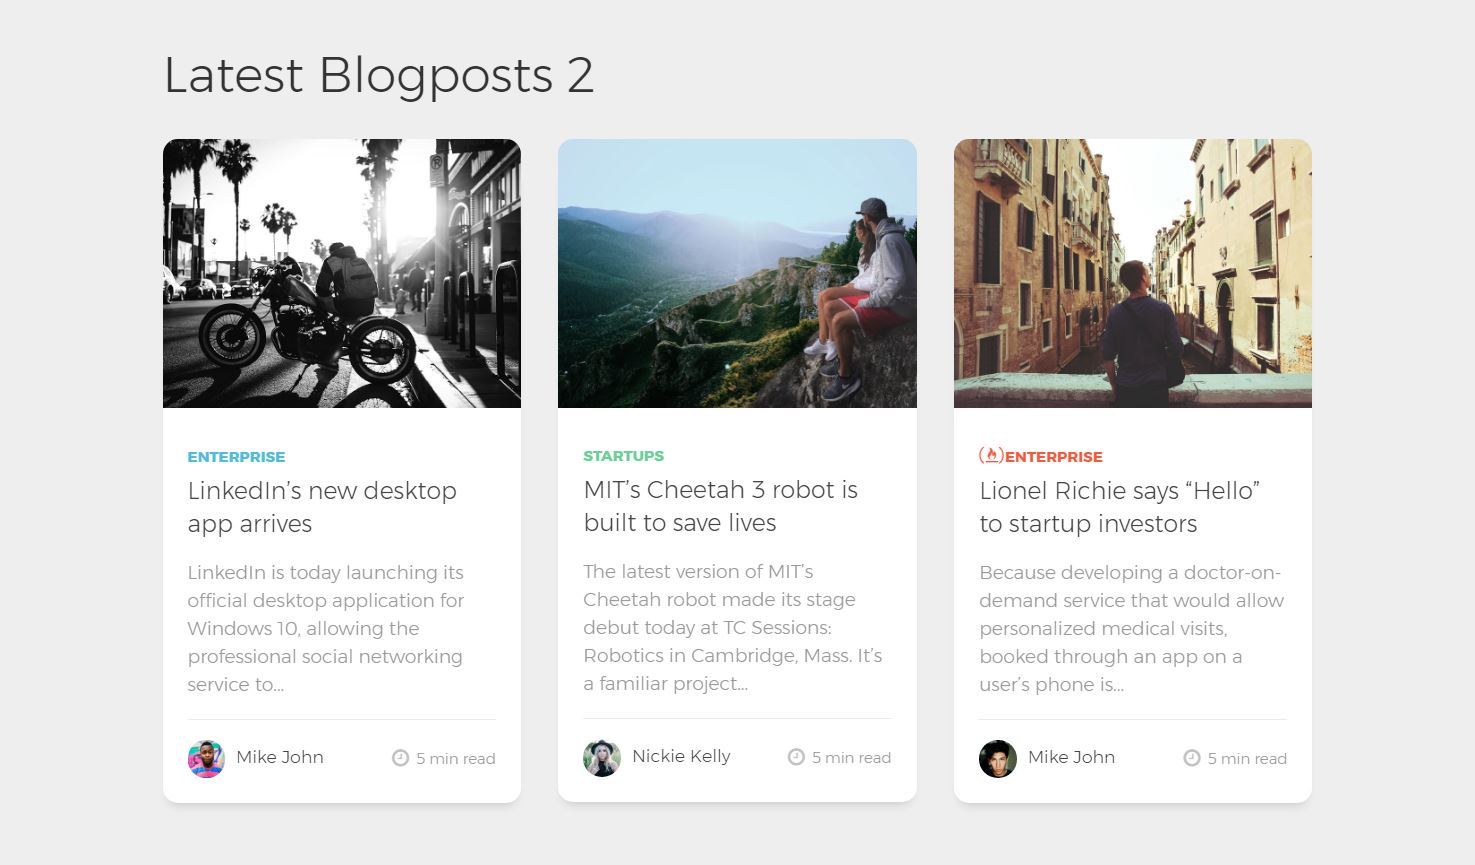Click Nickie Kelly's avatar picture
The height and width of the screenshot is (865, 1475).
602,758
